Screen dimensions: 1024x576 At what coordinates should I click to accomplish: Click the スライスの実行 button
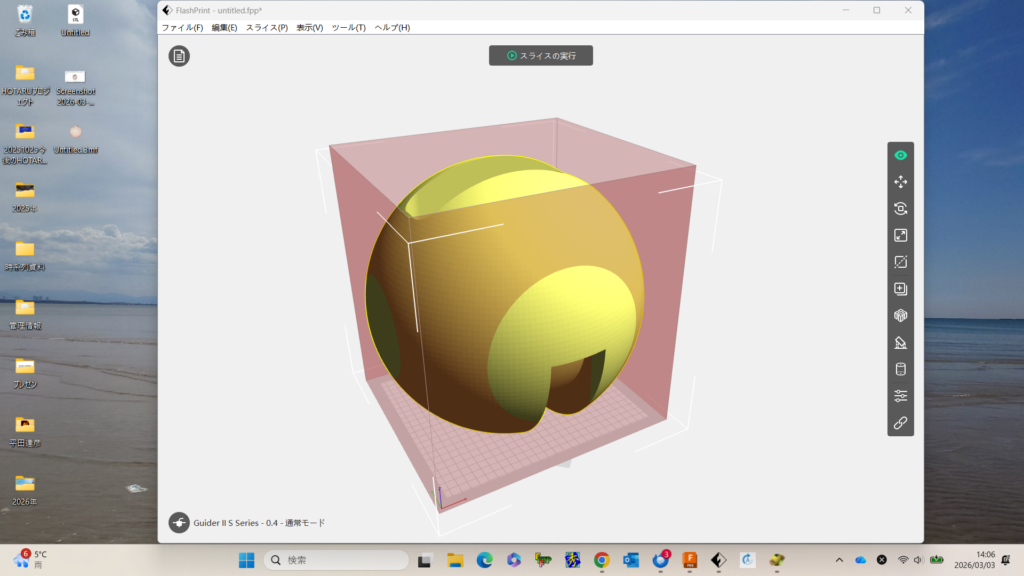541,56
